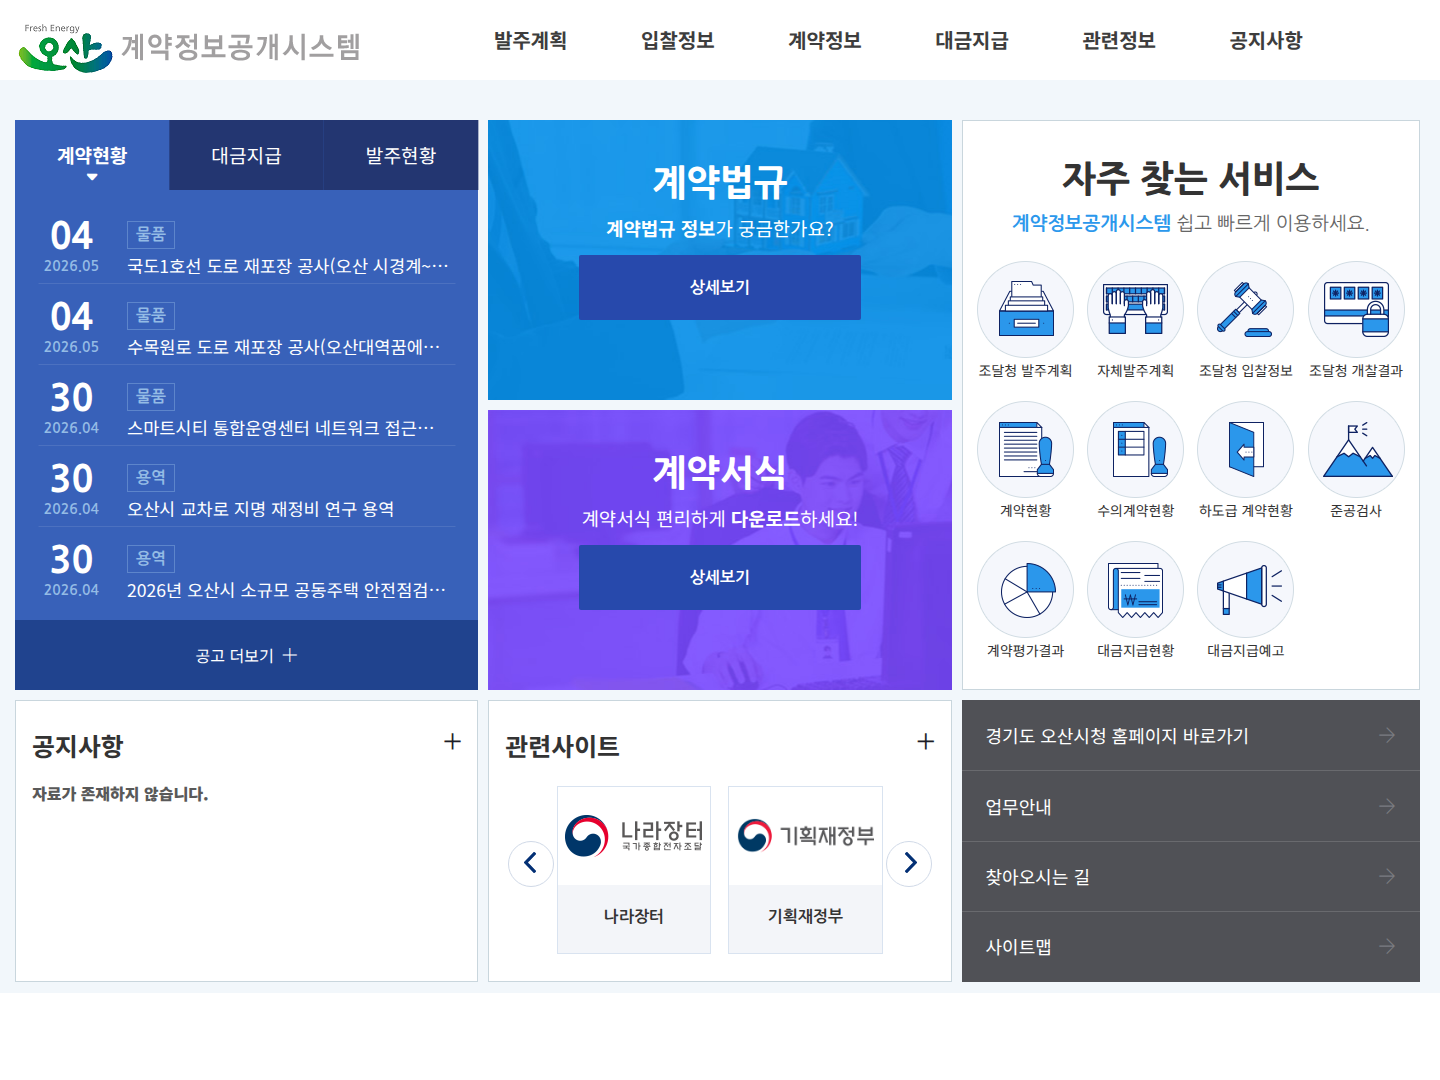Open the 계약정보 menu

tap(824, 40)
